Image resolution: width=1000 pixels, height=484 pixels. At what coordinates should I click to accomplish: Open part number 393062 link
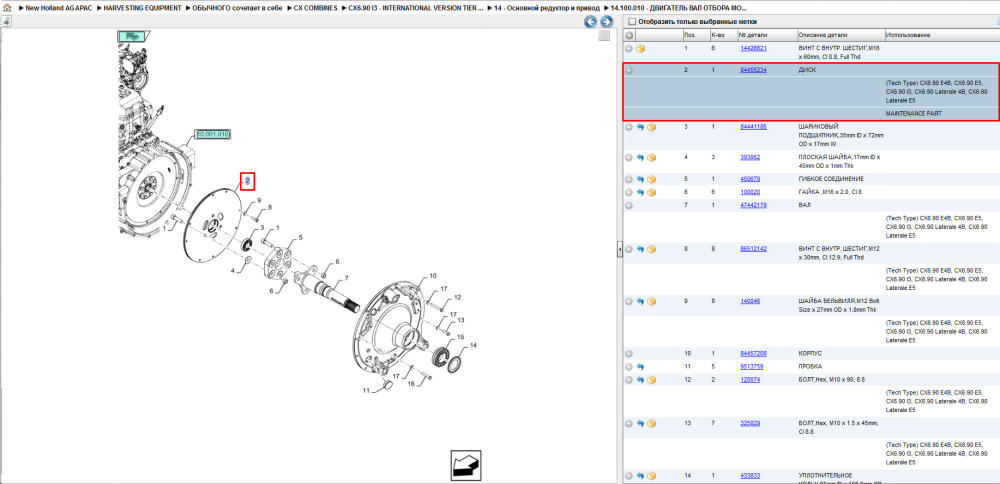(750, 157)
